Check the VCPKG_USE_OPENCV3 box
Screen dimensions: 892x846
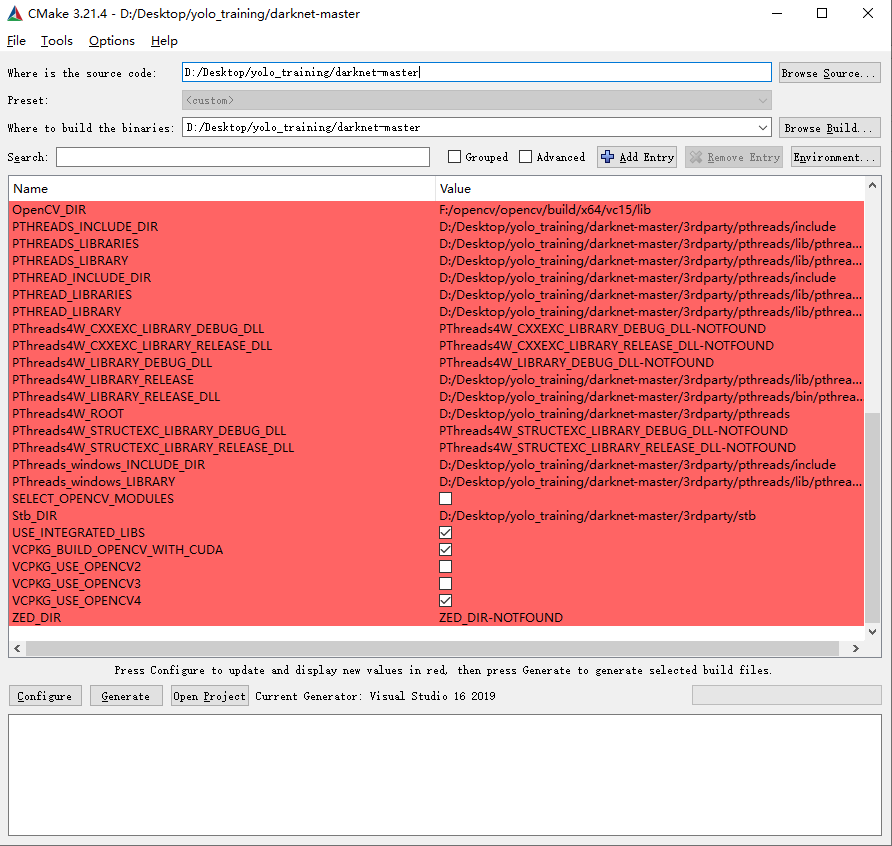tap(445, 584)
